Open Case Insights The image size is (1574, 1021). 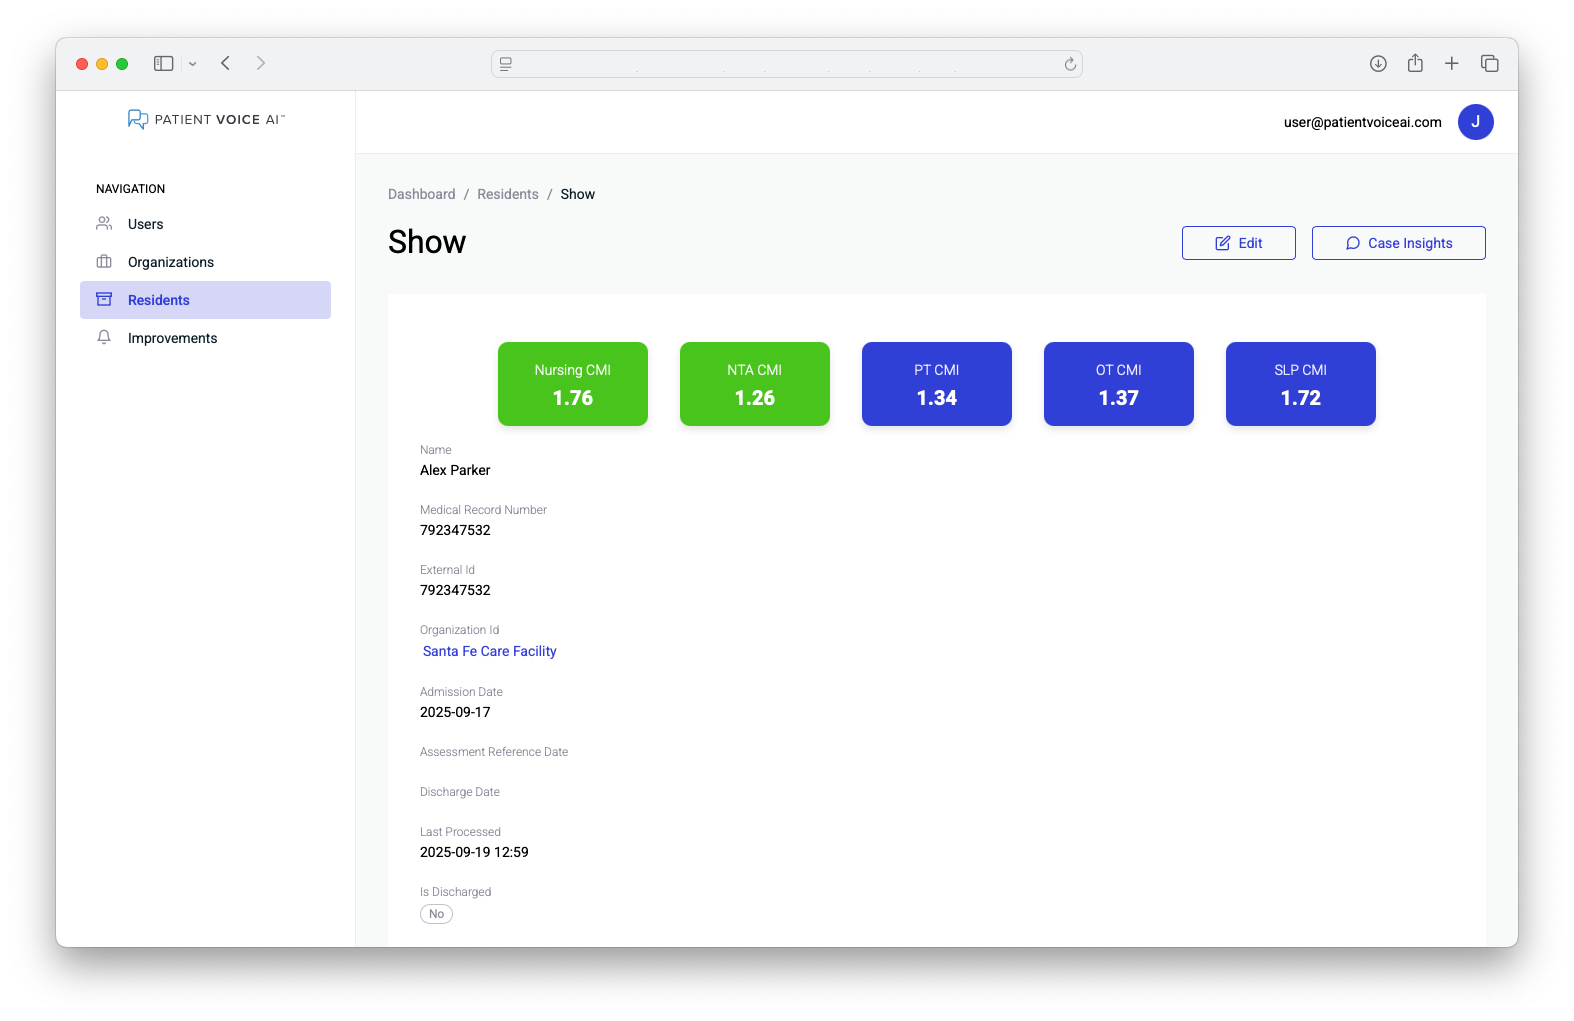click(x=1398, y=243)
